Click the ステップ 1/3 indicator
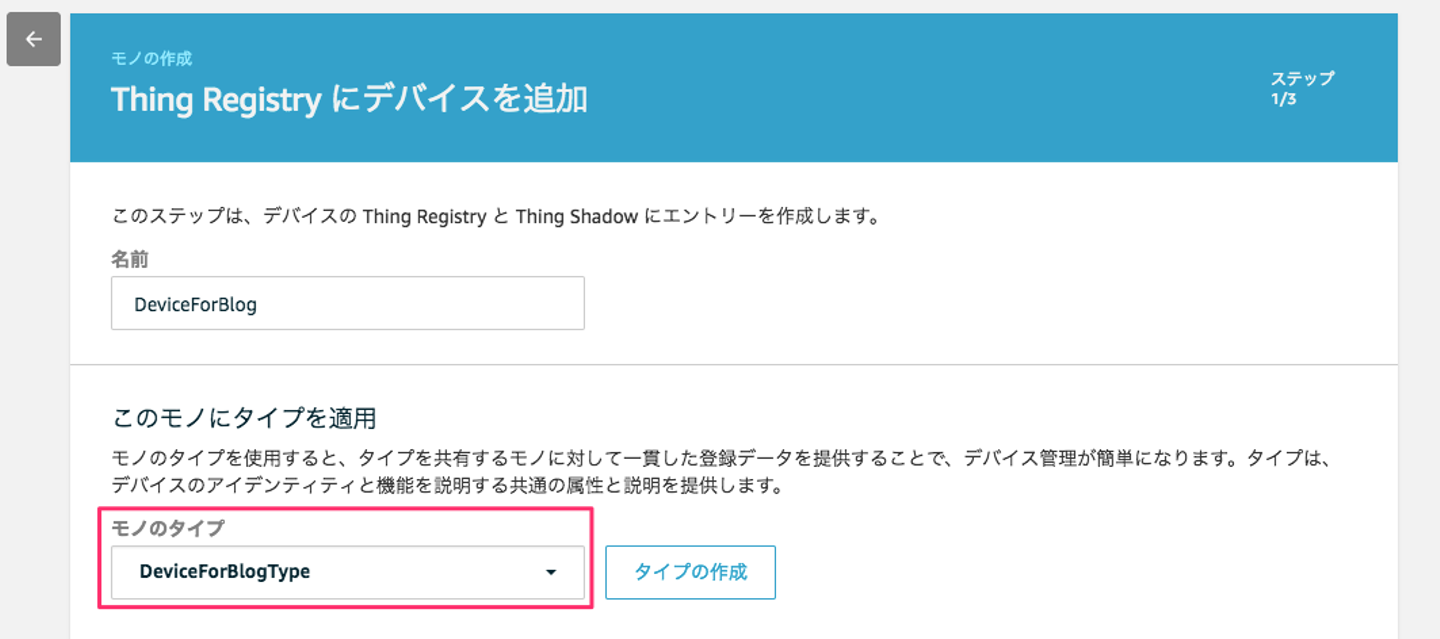 [x=1302, y=89]
